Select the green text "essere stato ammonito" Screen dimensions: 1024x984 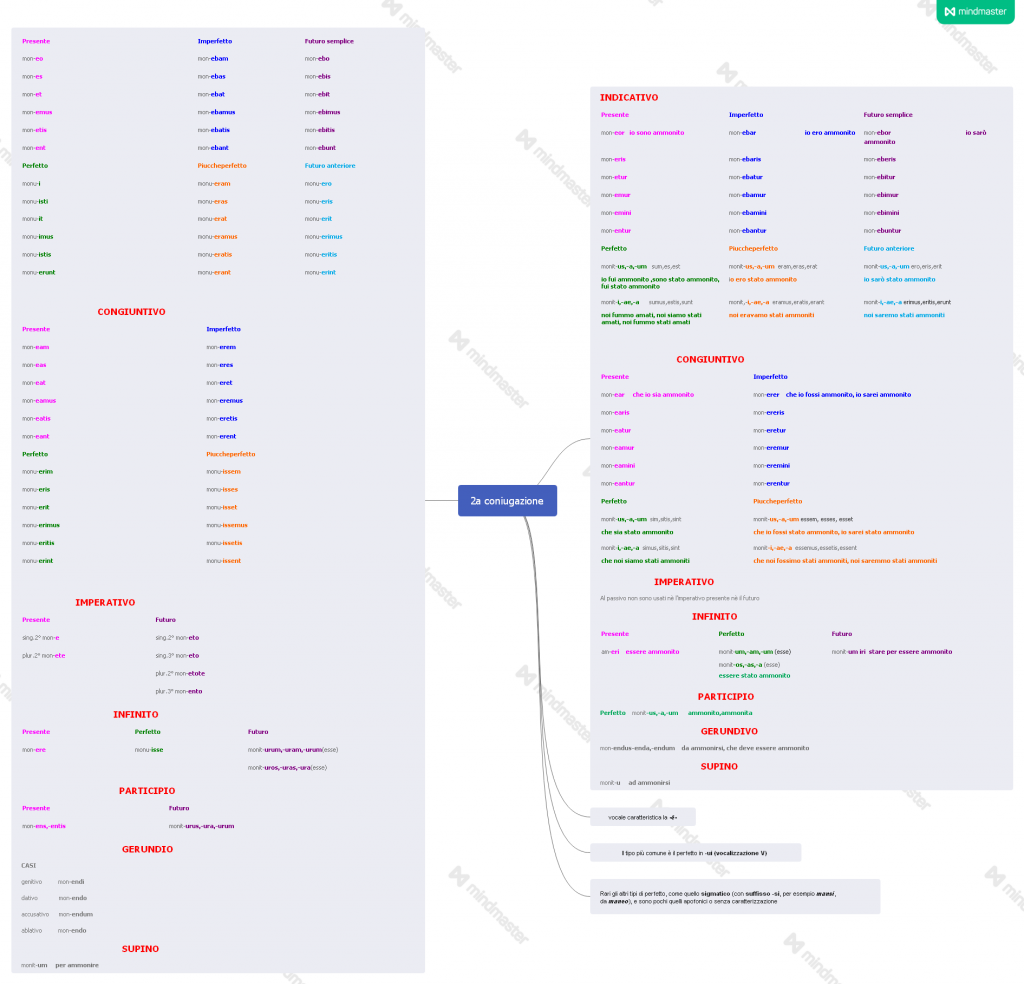[x=754, y=675]
